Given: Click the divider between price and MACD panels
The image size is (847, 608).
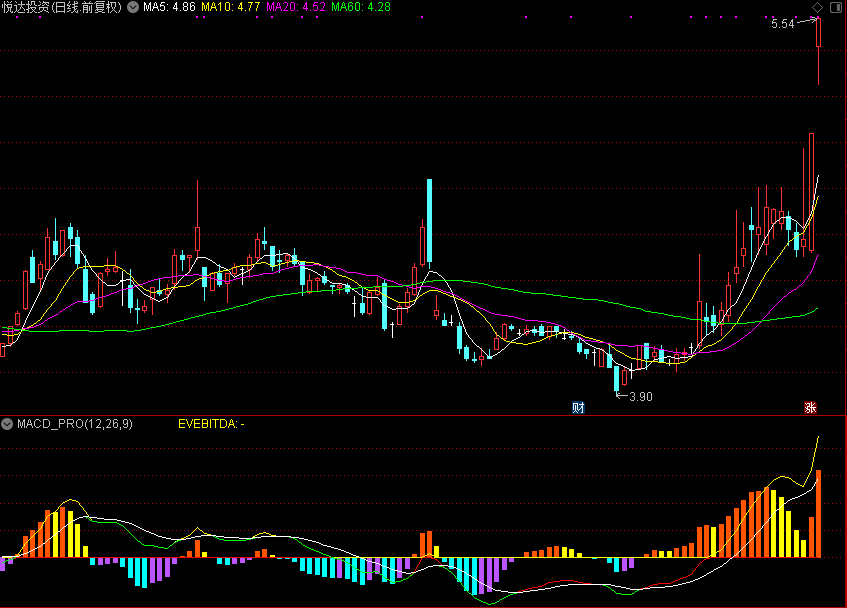Looking at the screenshot, I should [423, 415].
